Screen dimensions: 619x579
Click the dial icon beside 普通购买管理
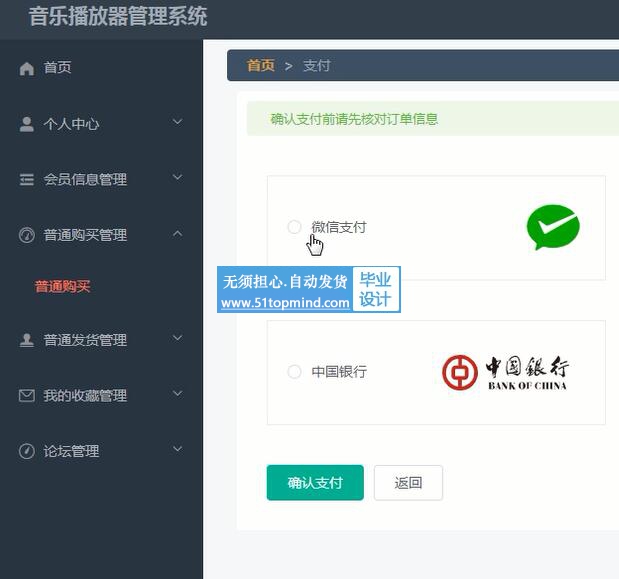[26, 235]
